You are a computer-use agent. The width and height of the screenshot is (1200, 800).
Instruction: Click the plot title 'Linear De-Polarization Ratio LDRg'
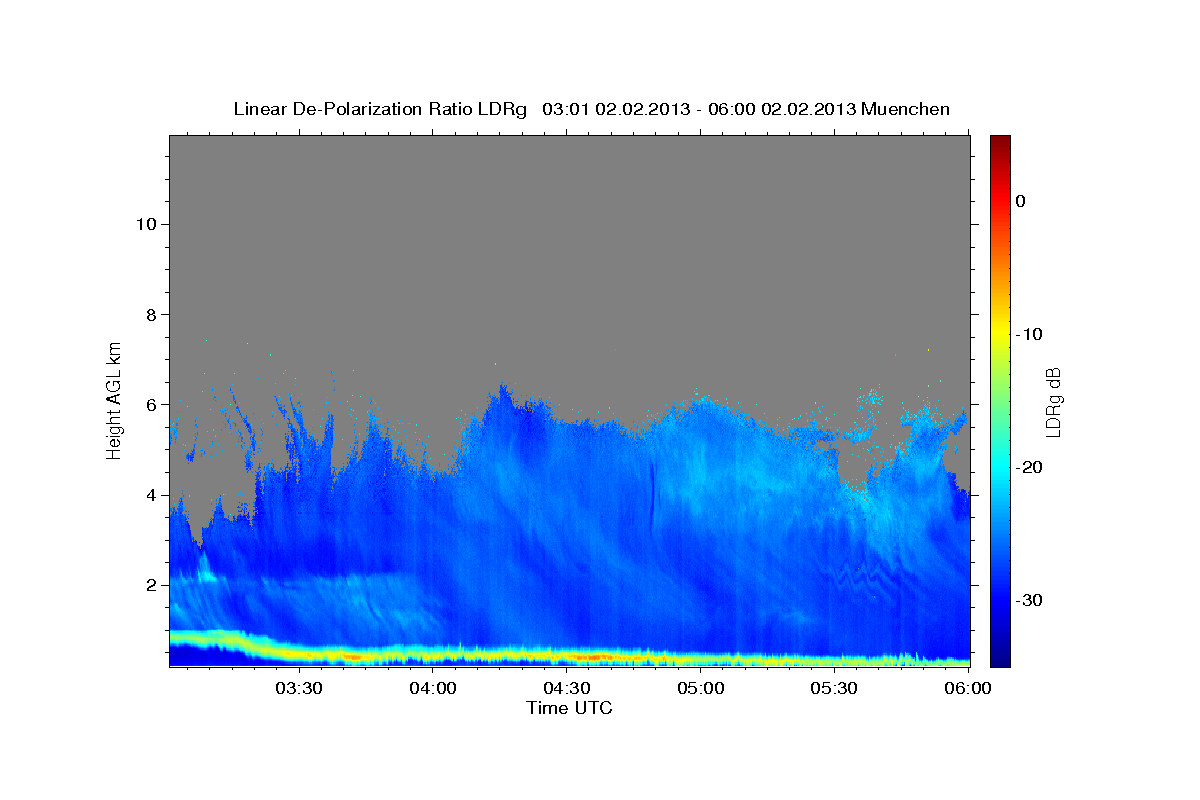[x=379, y=109]
